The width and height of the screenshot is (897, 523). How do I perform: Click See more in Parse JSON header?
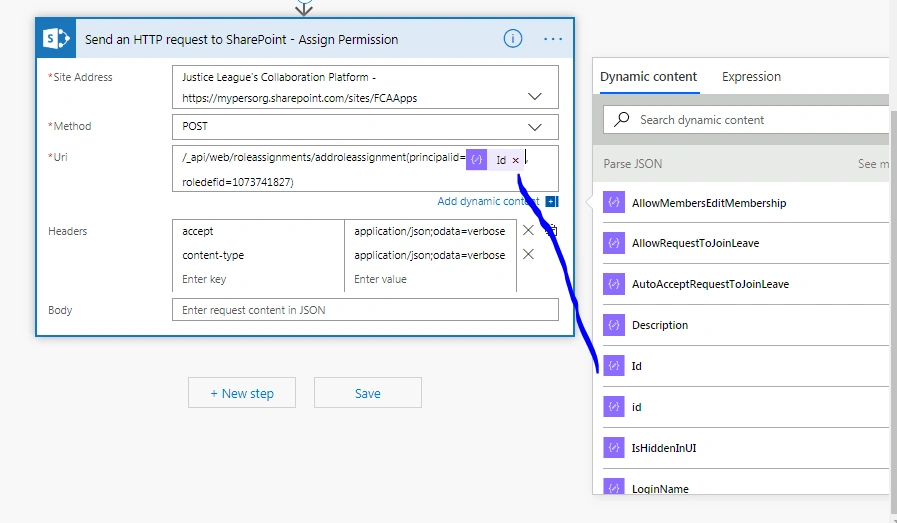click(874, 164)
